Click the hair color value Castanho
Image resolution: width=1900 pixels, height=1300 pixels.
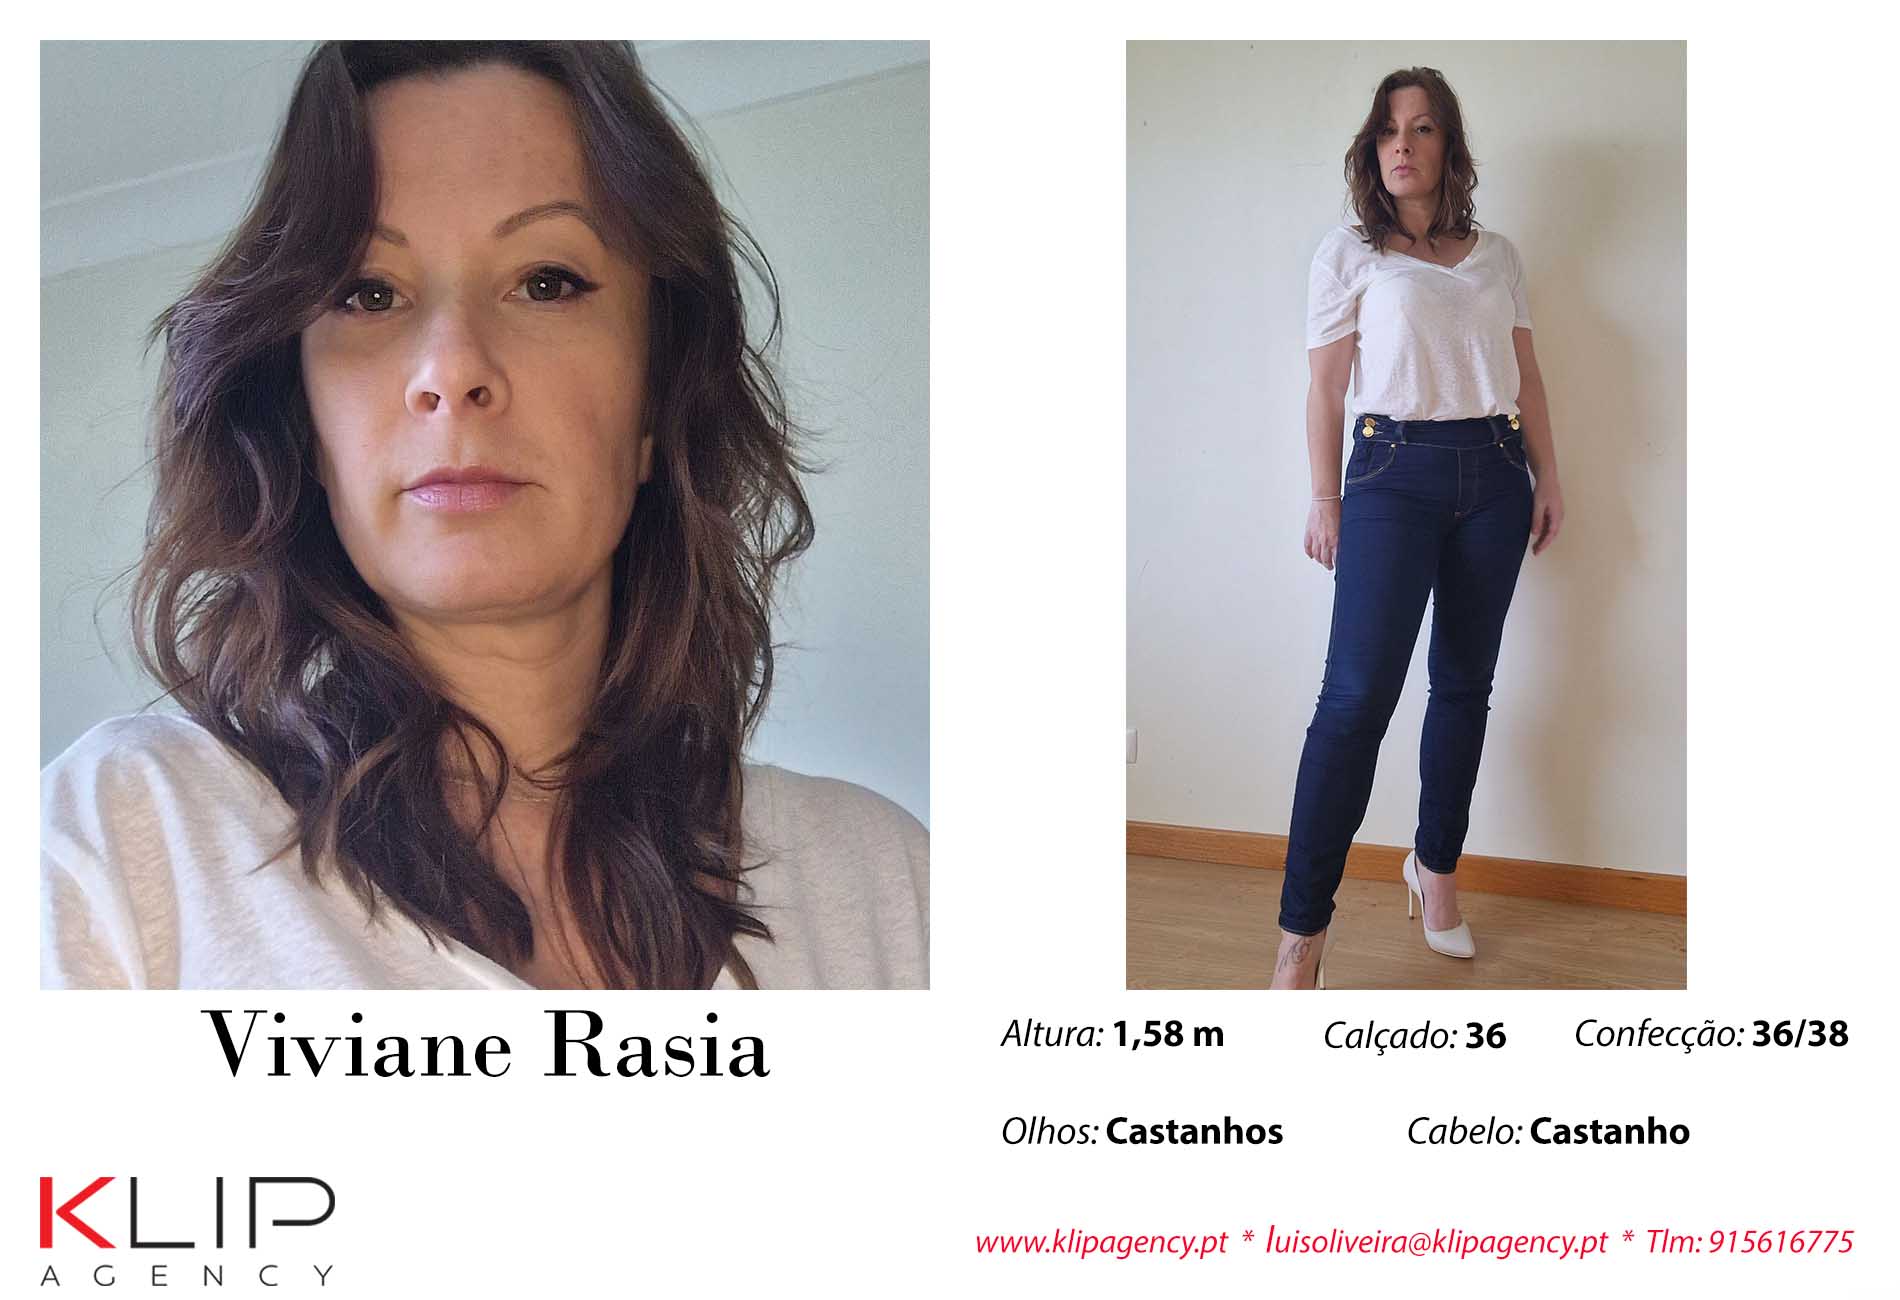[x=1609, y=1132]
